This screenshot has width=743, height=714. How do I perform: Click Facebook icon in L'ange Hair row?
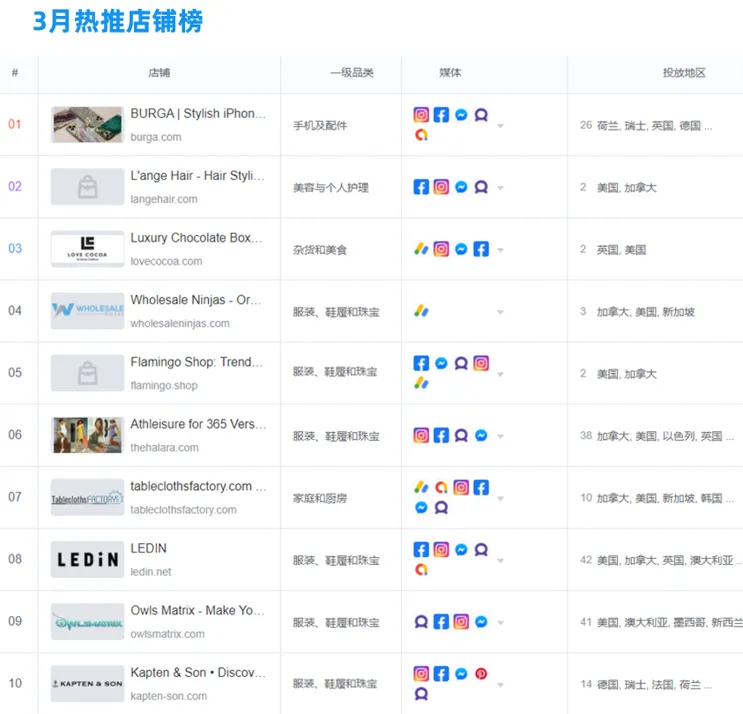tap(421, 187)
